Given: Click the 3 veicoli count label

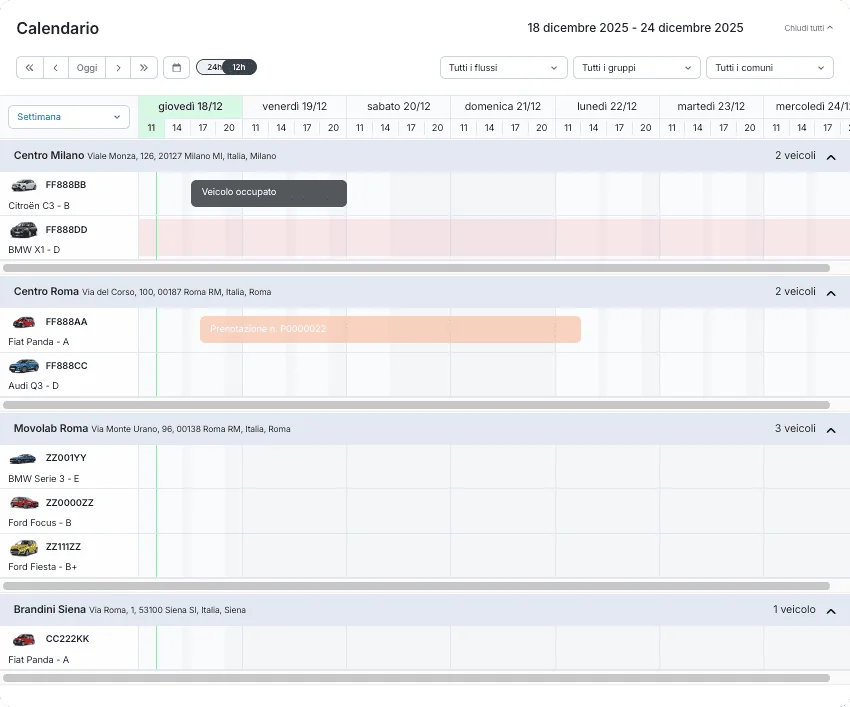Looking at the screenshot, I should [795, 428].
